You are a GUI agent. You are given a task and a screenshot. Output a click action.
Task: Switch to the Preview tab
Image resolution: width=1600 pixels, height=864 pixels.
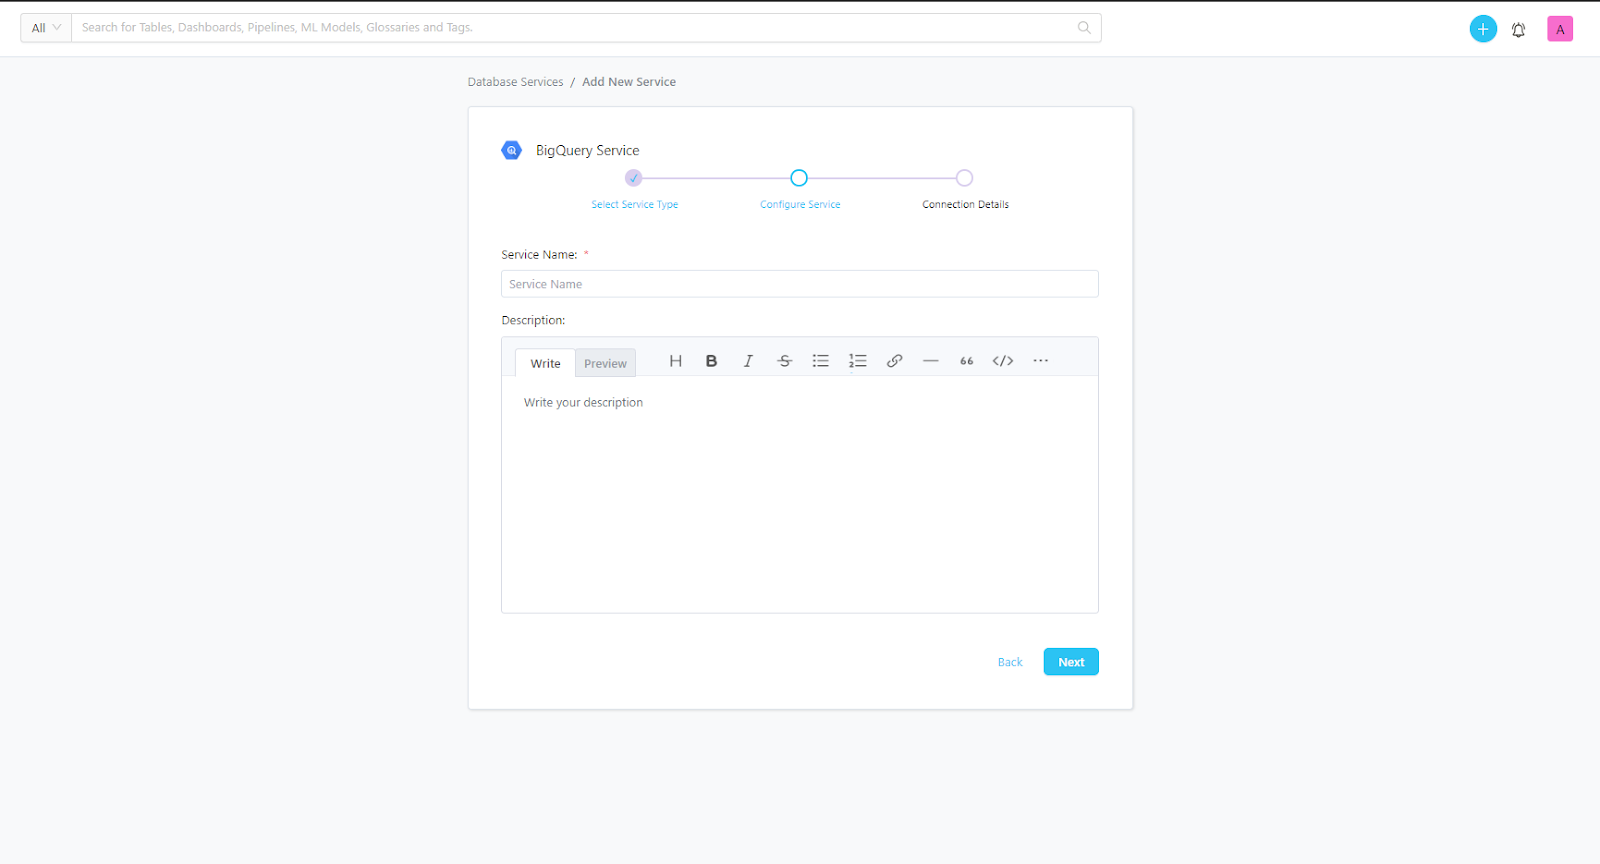pos(605,364)
